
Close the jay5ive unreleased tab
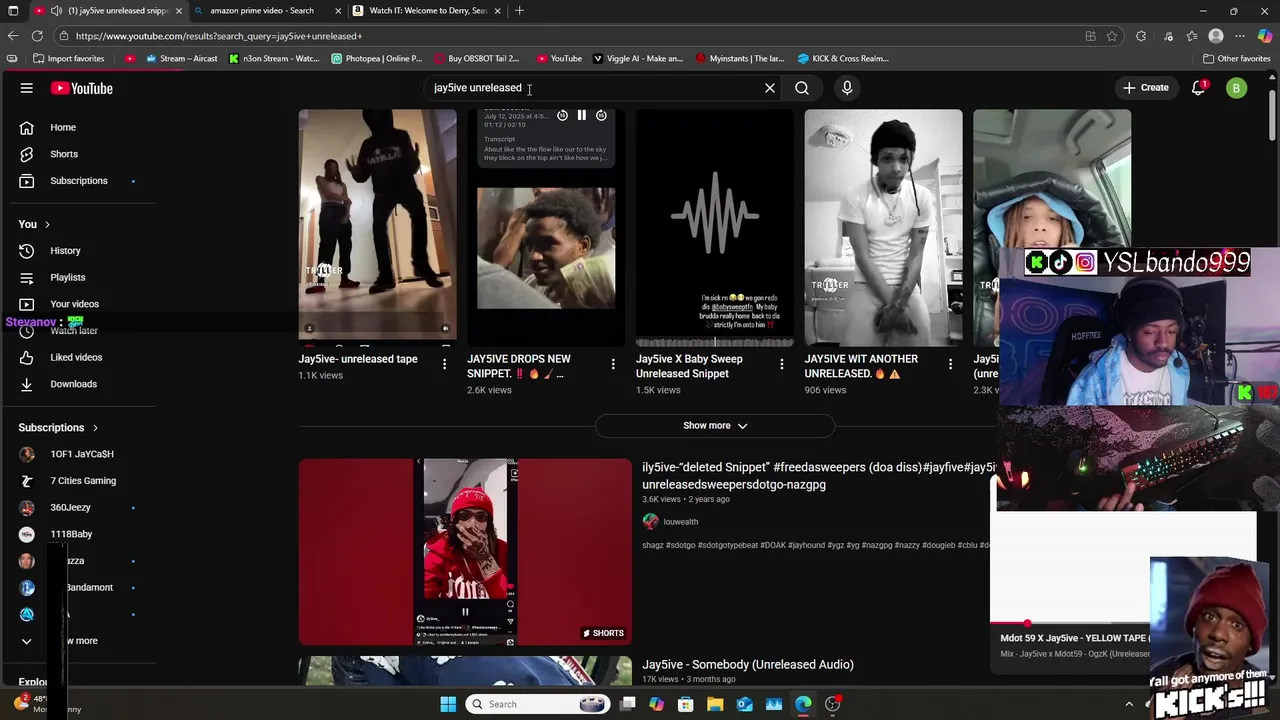tap(179, 11)
